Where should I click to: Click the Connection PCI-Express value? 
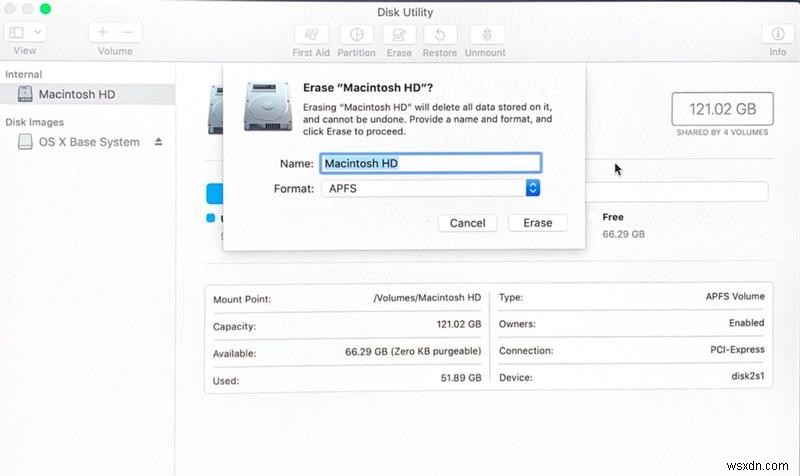737,349
